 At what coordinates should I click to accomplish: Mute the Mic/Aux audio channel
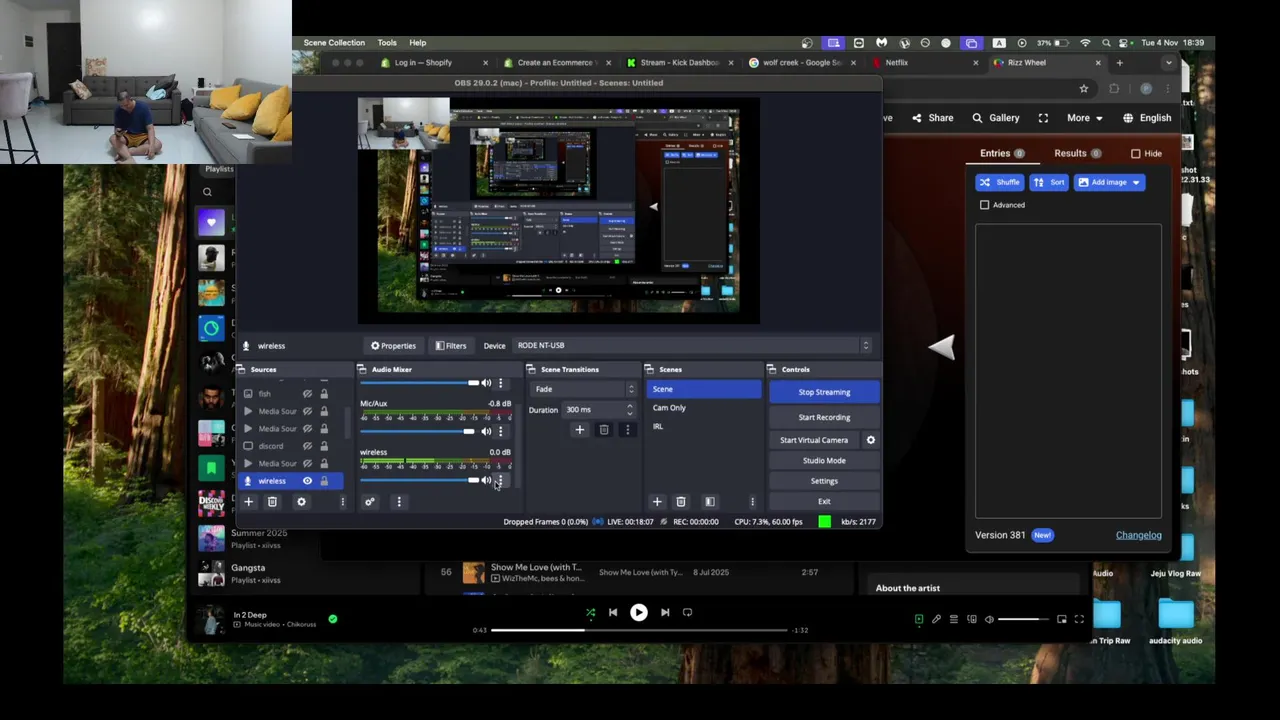click(486, 431)
